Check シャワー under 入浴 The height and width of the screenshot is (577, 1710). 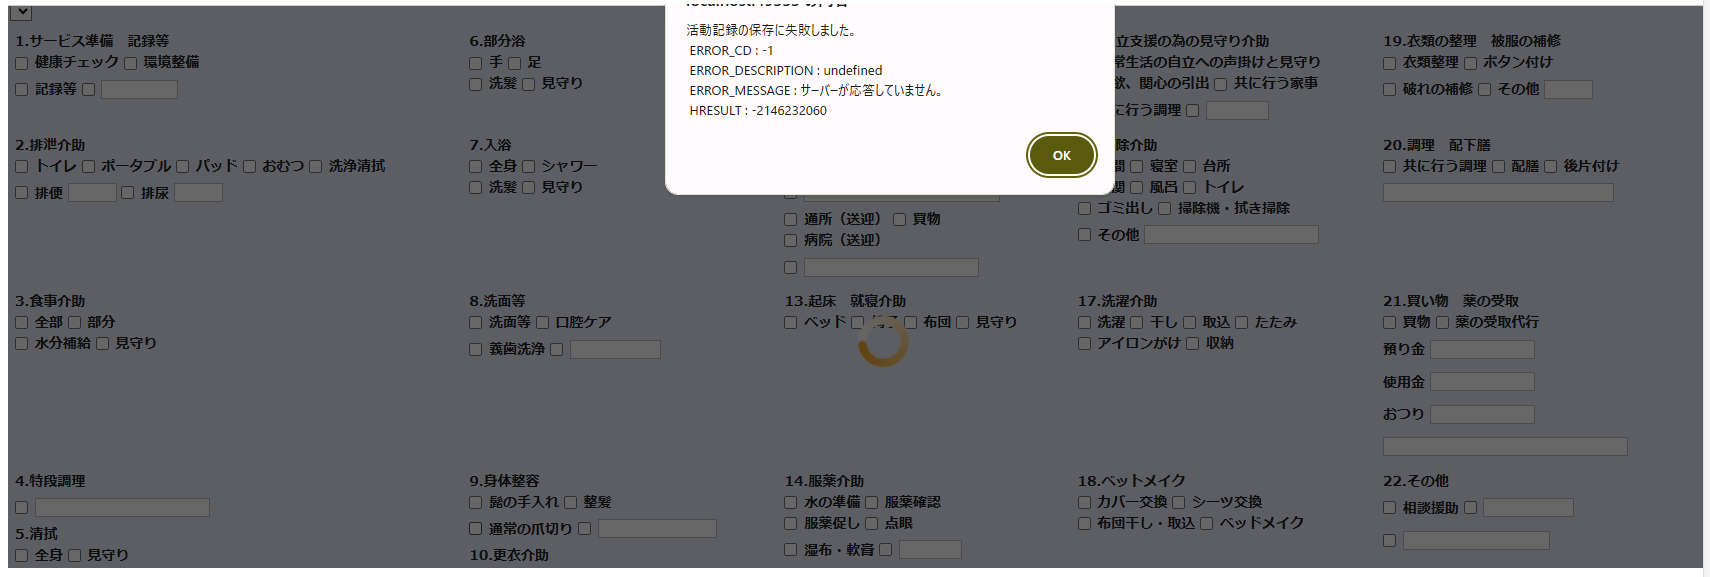point(529,167)
